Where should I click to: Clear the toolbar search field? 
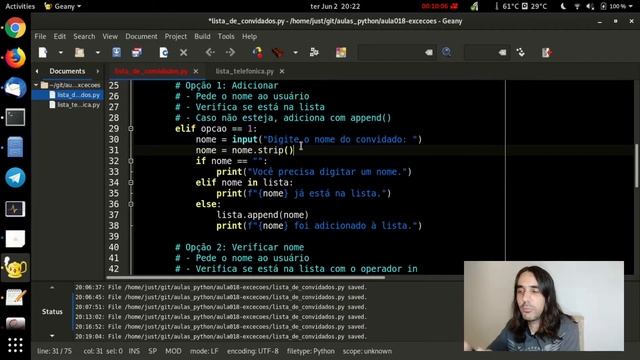(x=429, y=52)
